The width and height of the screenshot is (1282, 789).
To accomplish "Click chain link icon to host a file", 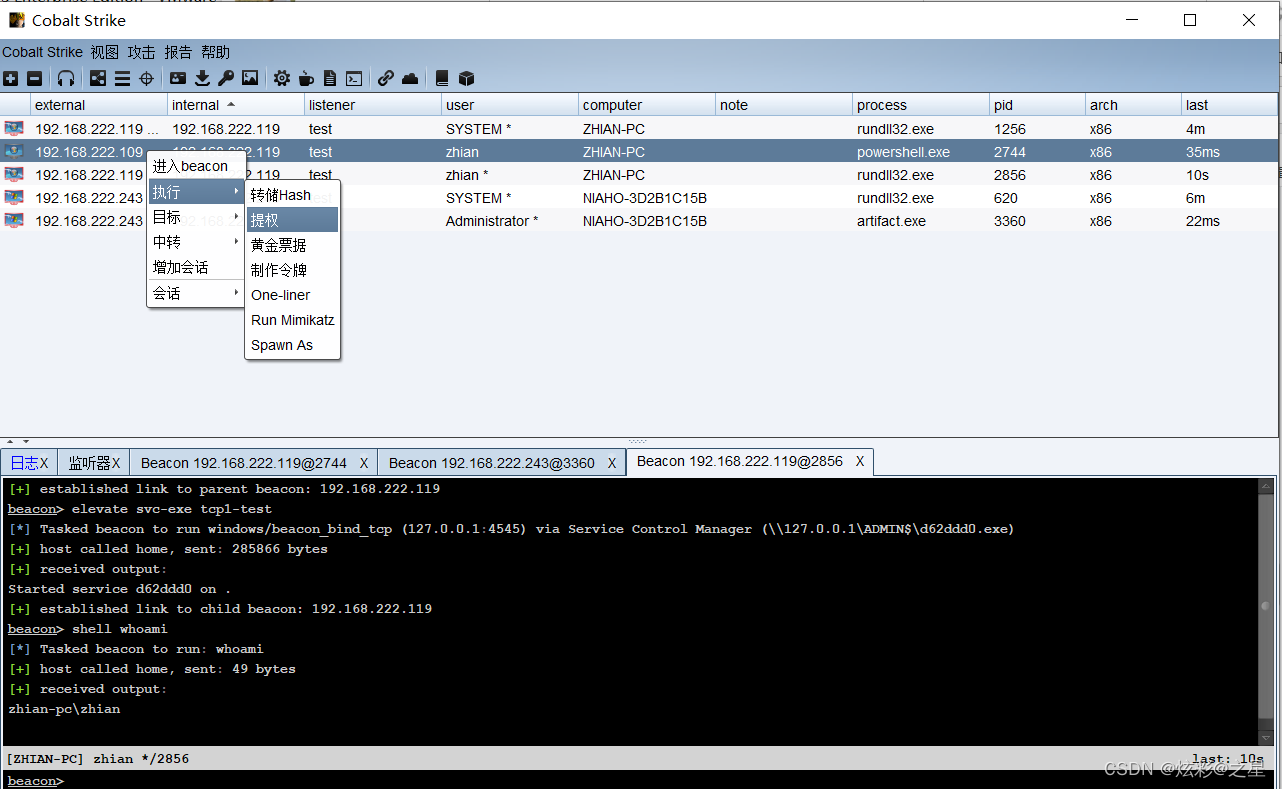I will pyautogui.click(x=386, y=78).
